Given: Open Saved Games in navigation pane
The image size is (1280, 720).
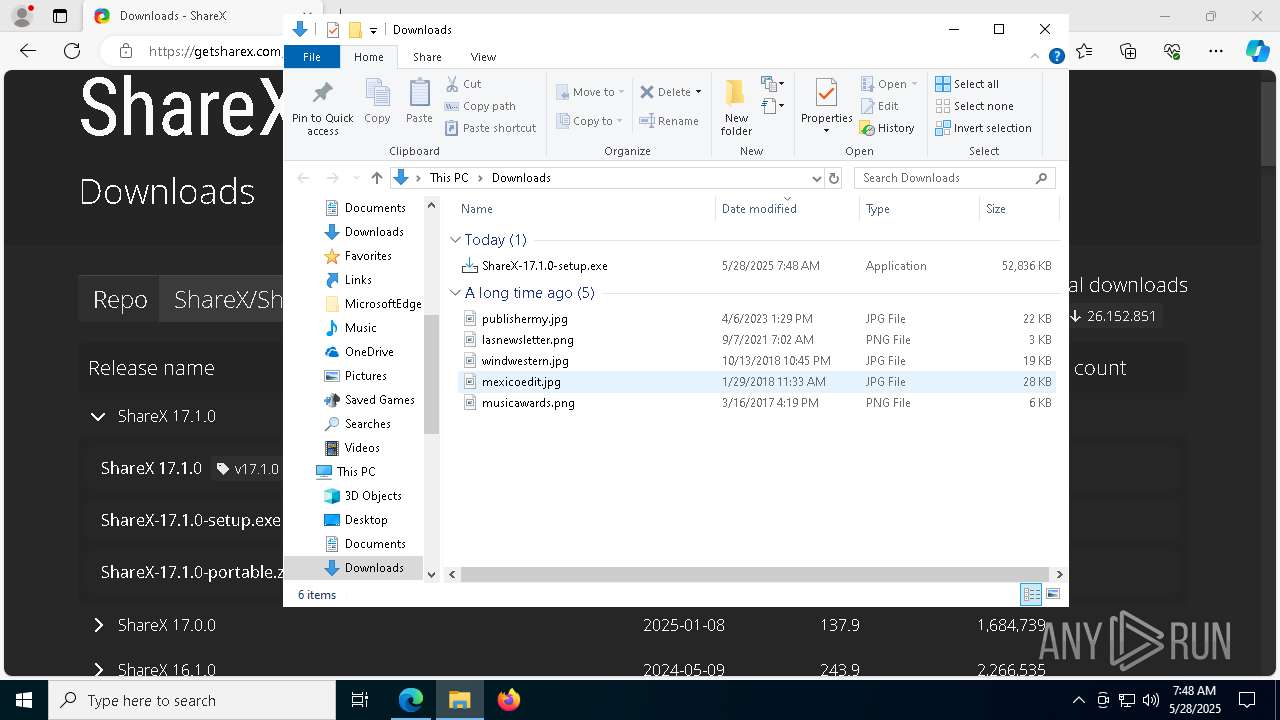Looking at the screenshot, I should coord(379,400).
